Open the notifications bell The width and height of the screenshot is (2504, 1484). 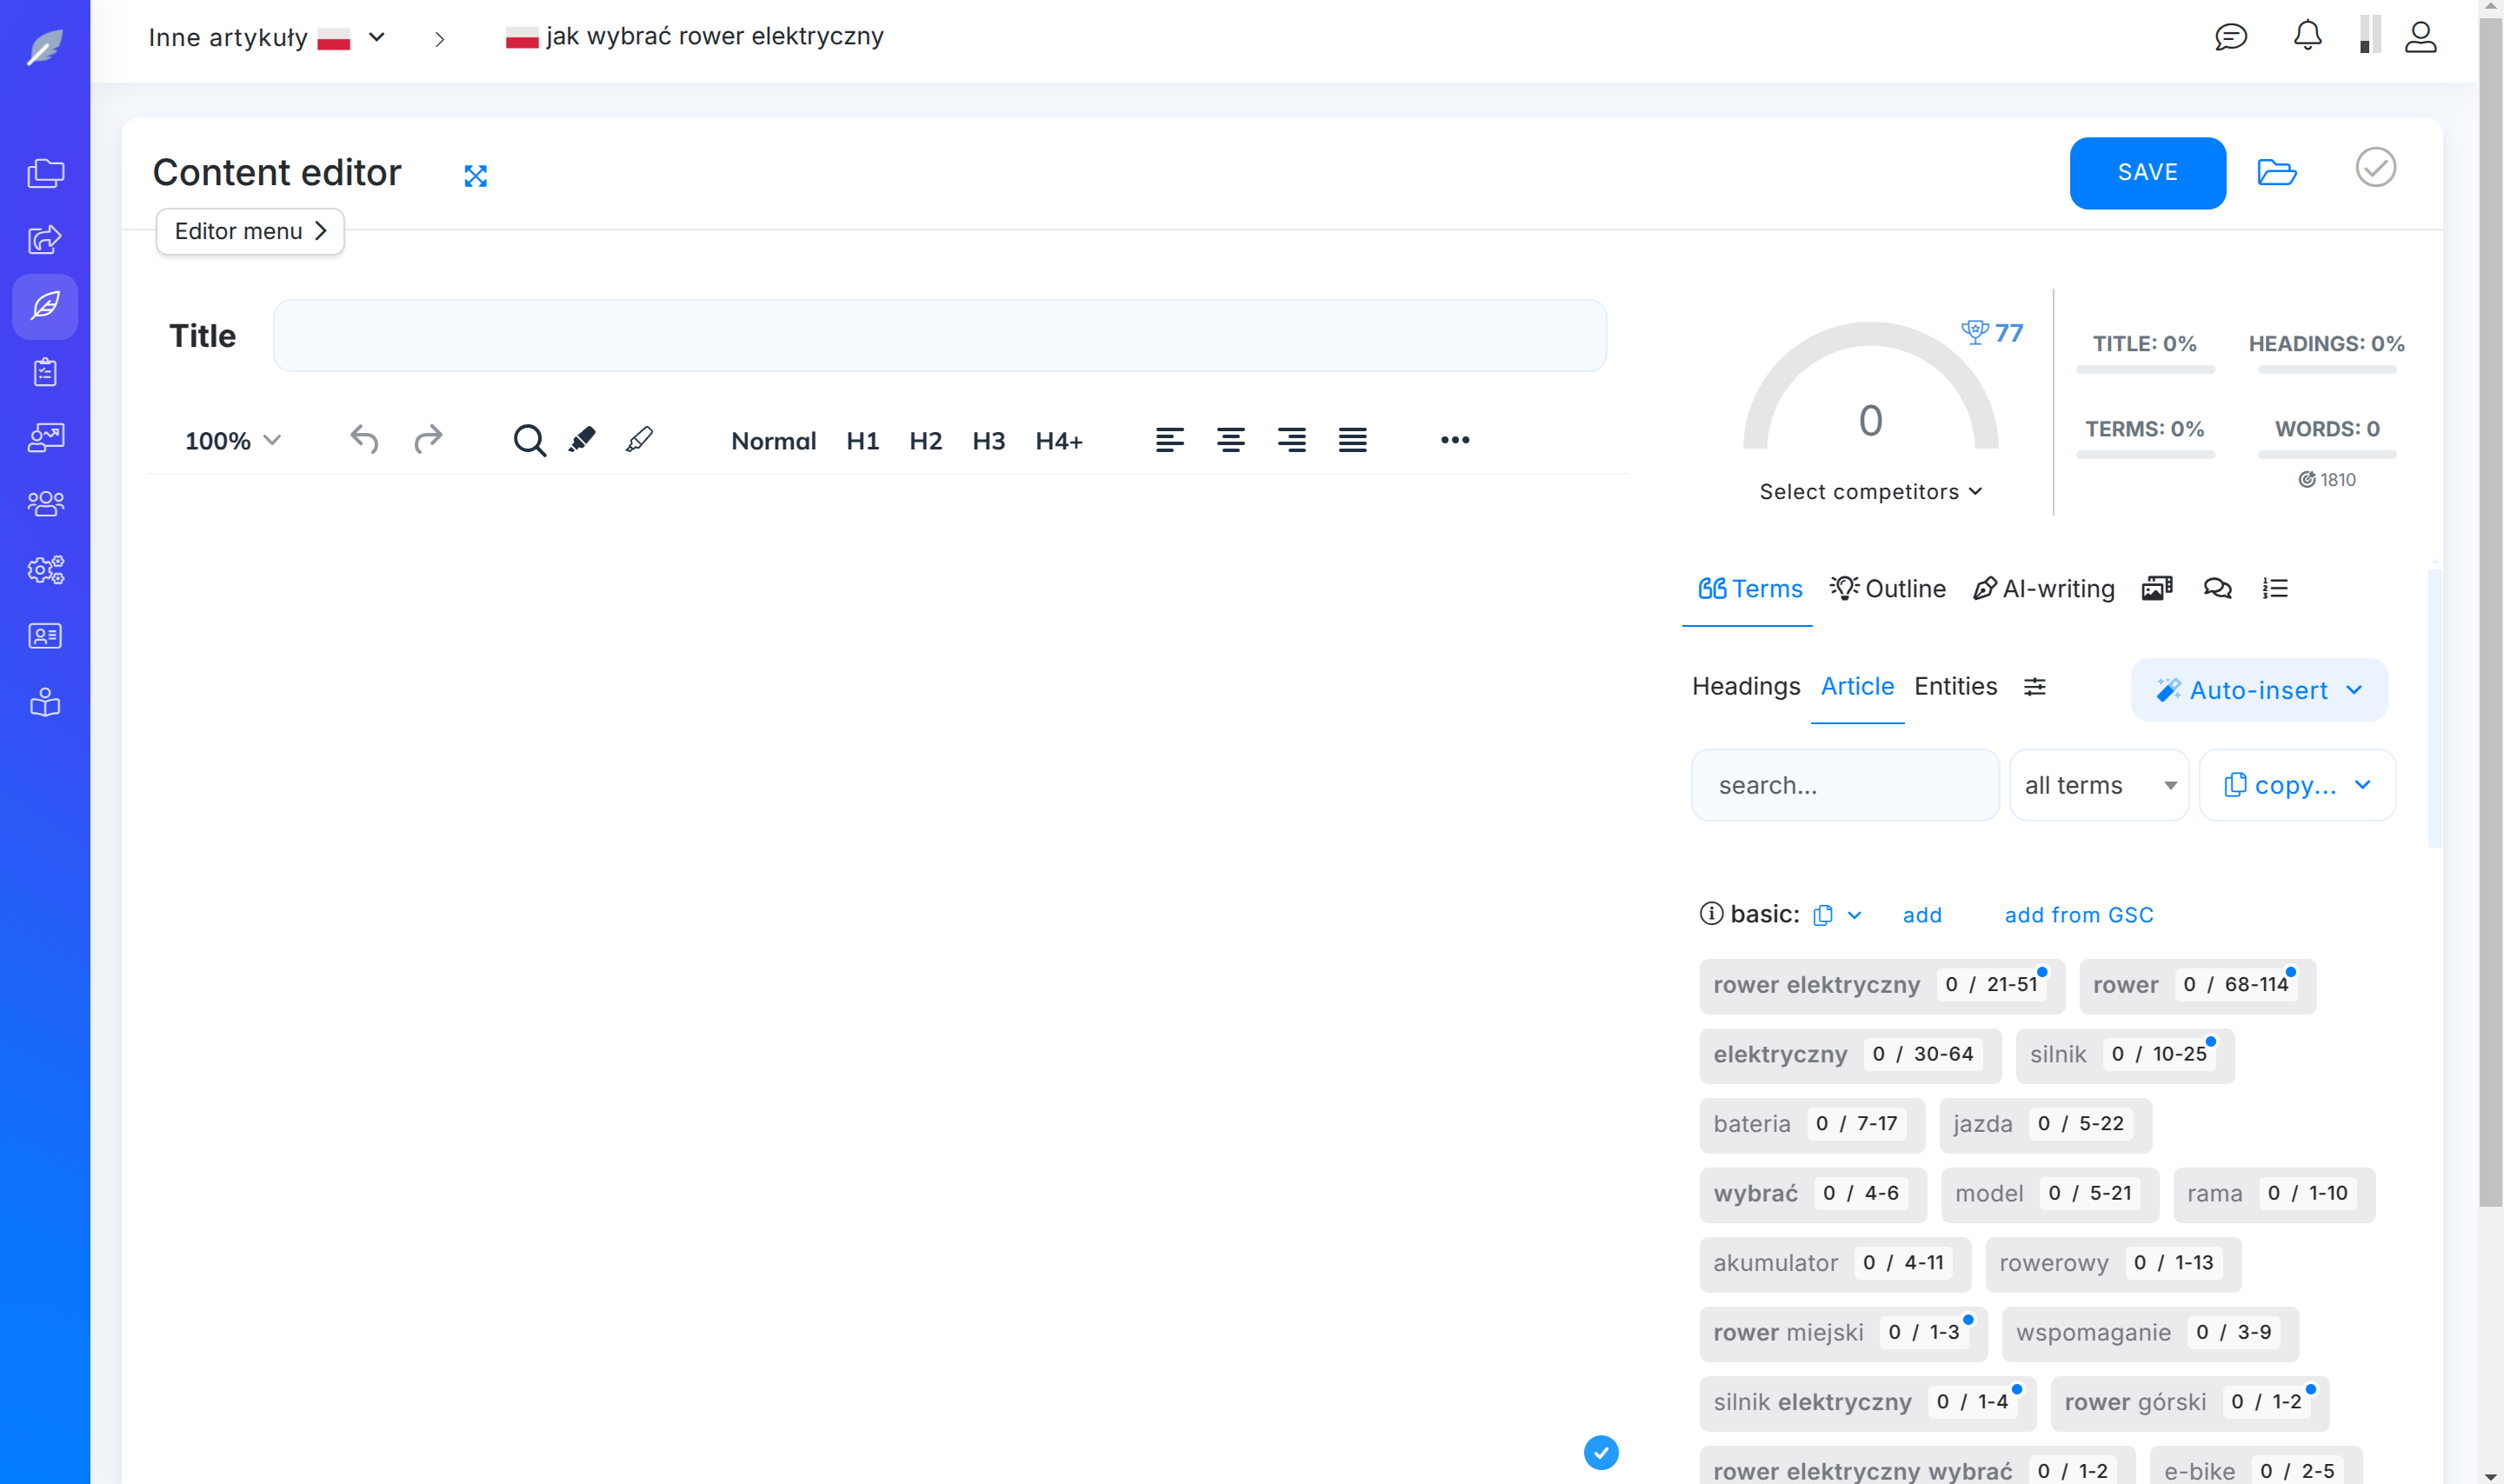point(2307,36)
